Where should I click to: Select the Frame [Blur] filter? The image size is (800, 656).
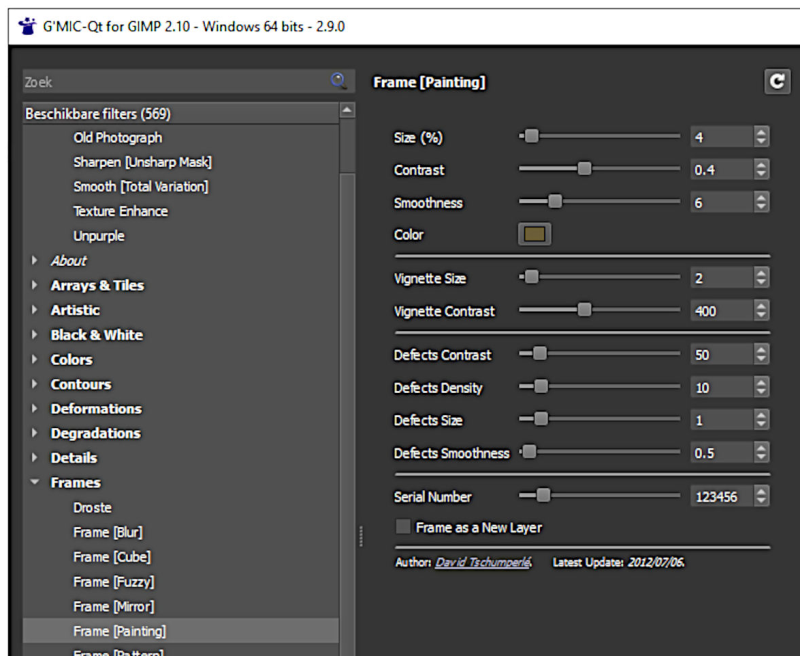click(108, 532)
